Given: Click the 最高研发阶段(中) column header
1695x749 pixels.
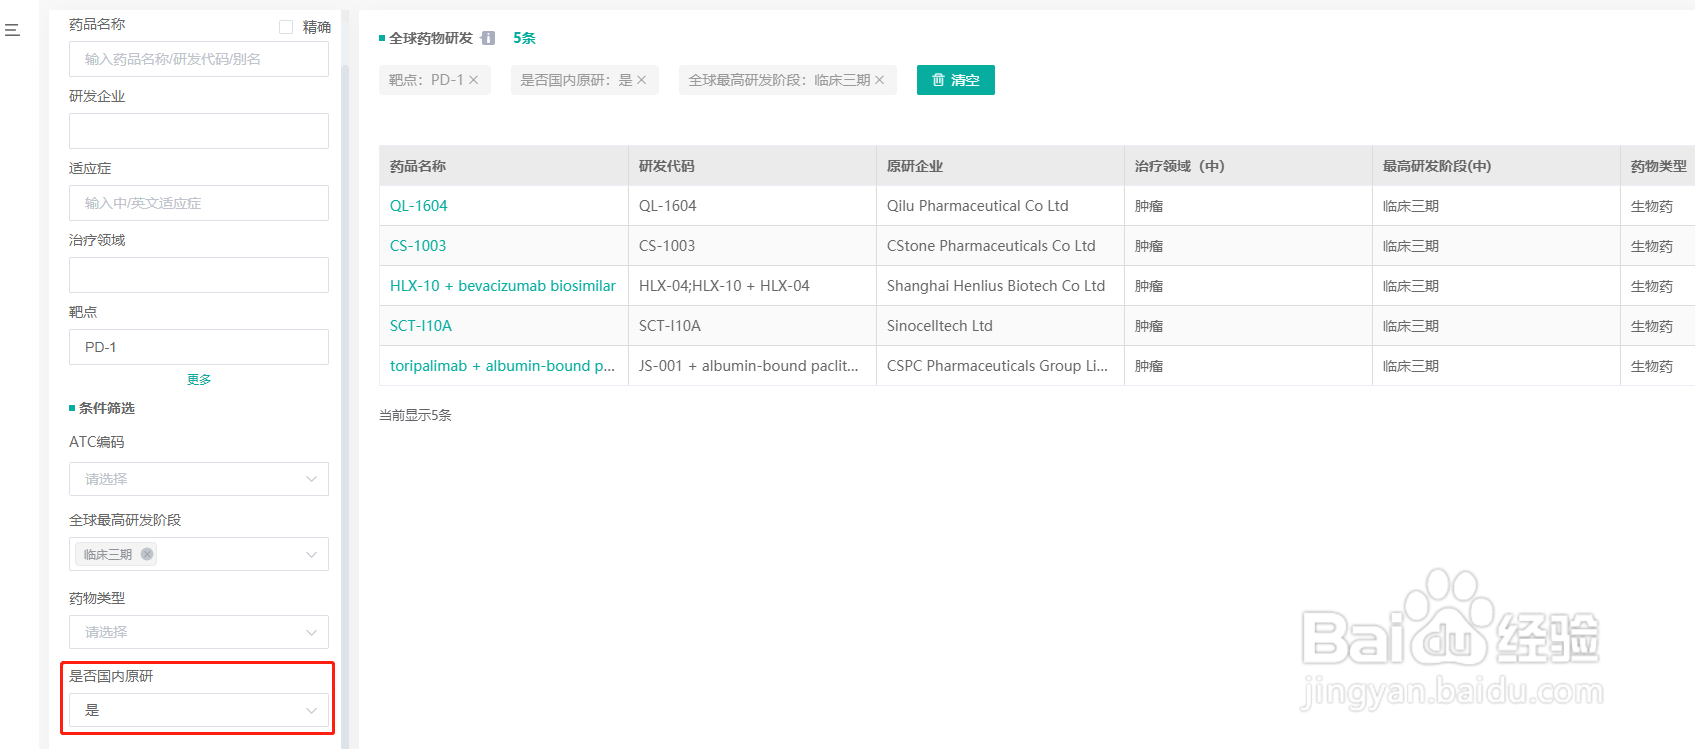Looking at the screenshot, I should 1496,166.
